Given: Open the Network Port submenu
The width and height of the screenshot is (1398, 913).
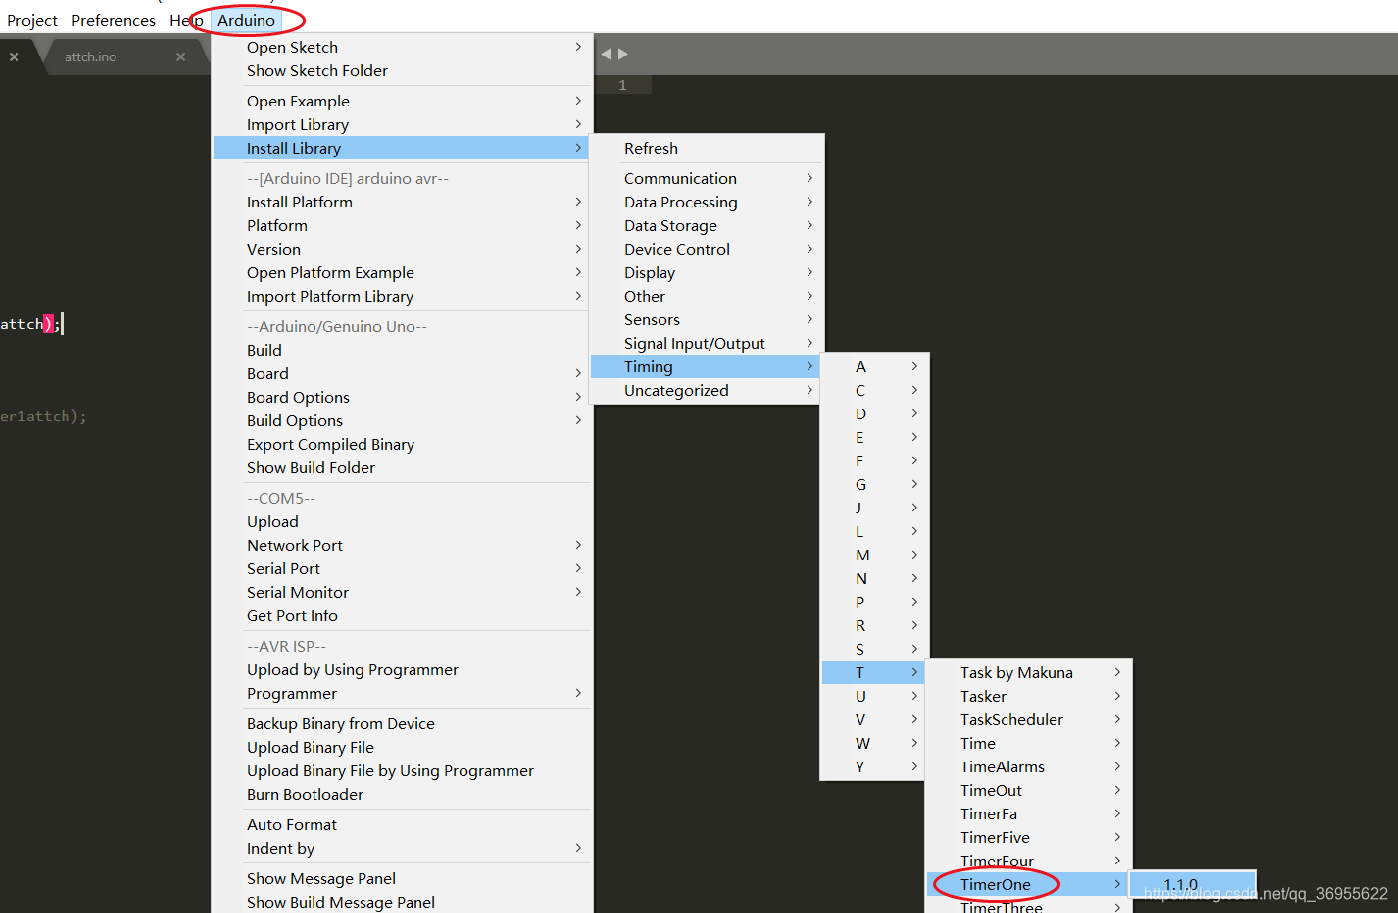Looking at the screenshot, I should coord(401,546).
